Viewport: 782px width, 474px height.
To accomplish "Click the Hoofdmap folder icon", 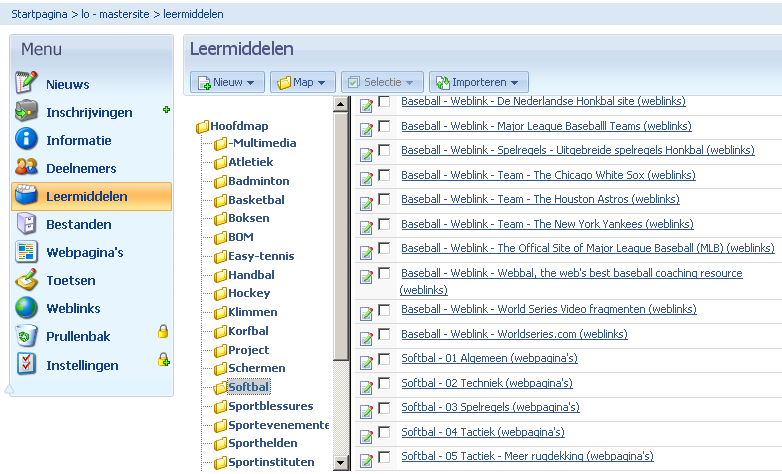I will [x=202, y=127].
